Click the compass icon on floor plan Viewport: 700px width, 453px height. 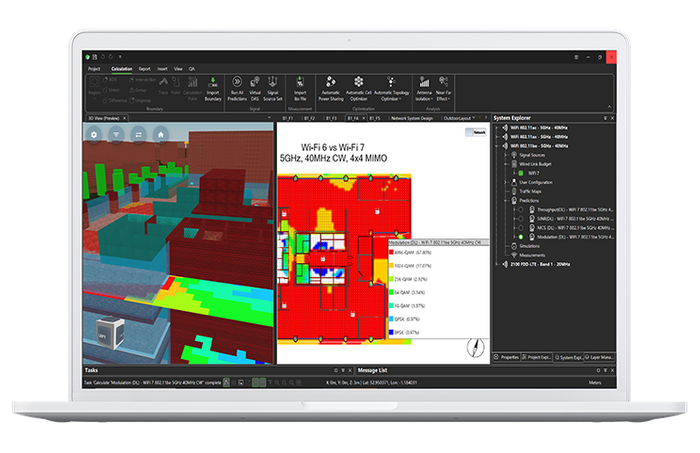(475, 347)
